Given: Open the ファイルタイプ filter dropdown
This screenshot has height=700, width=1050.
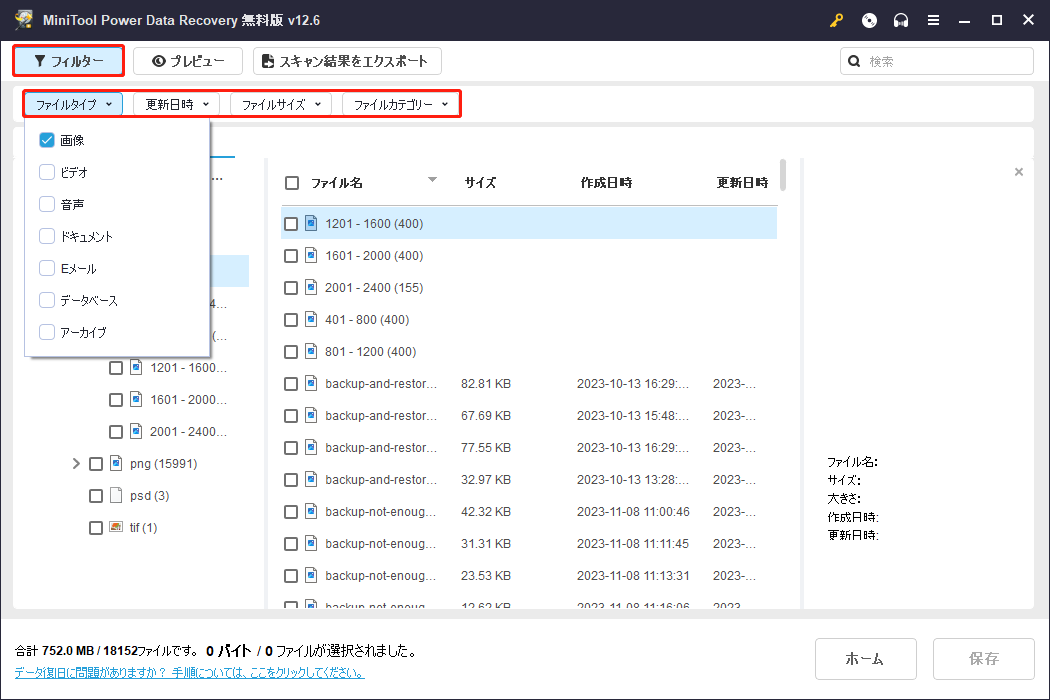Looking at the screenshot, I should click(x=73, y=104).
